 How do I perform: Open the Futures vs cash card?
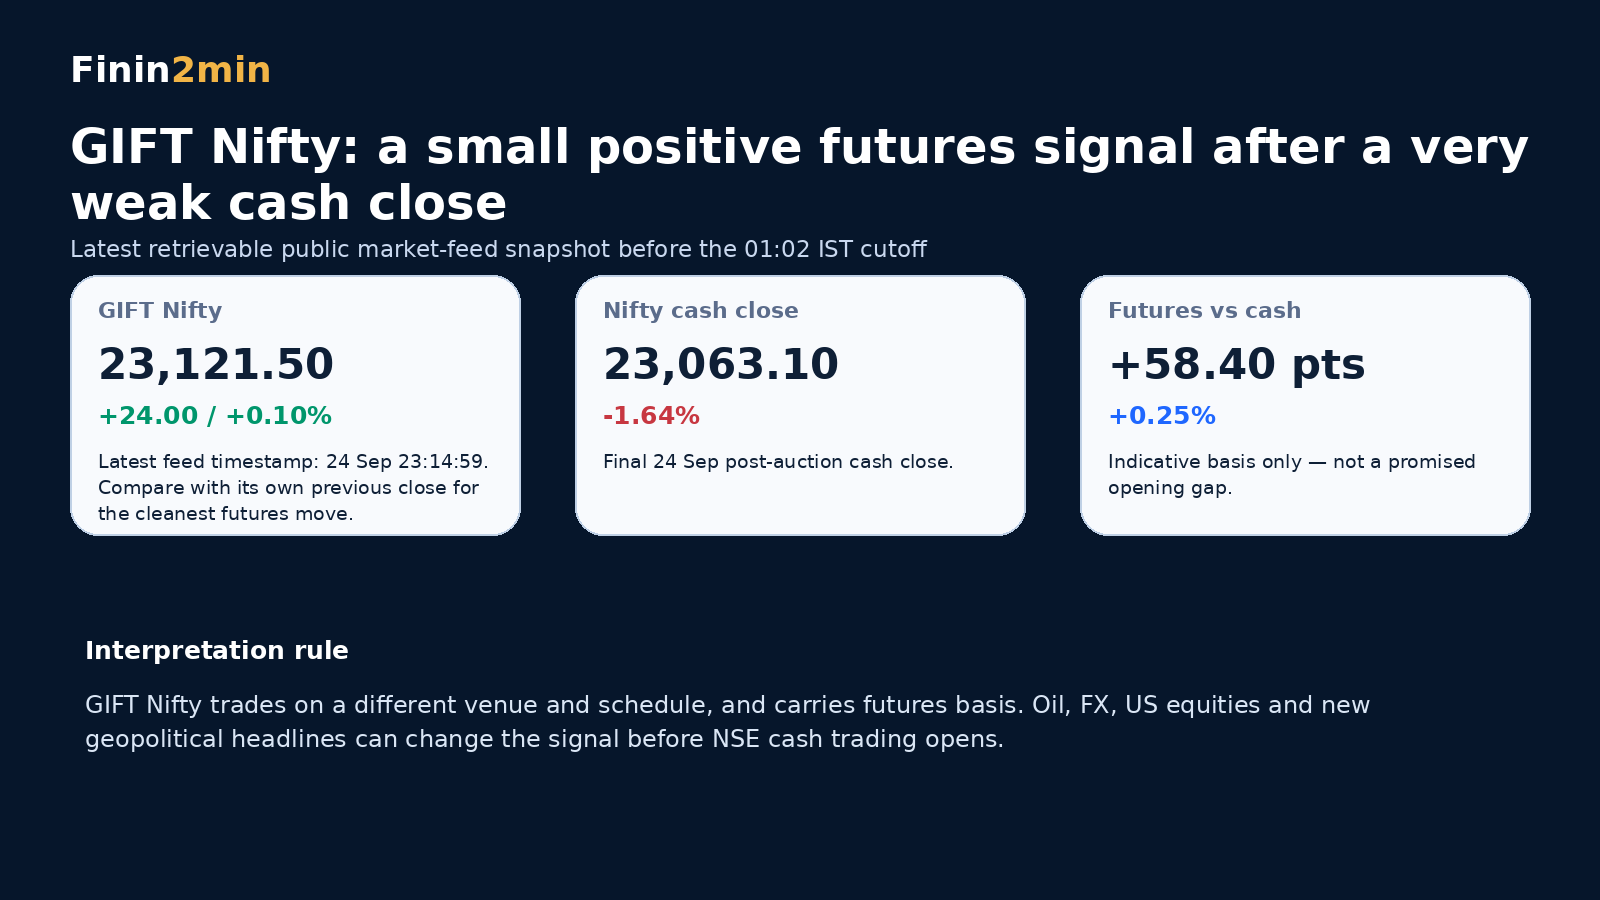1305,405
